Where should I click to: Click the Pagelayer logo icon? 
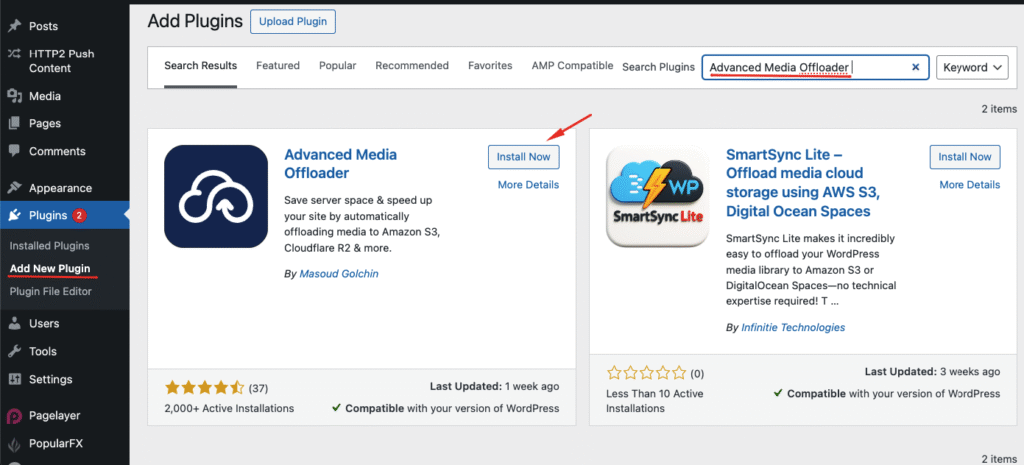[14, 415]
